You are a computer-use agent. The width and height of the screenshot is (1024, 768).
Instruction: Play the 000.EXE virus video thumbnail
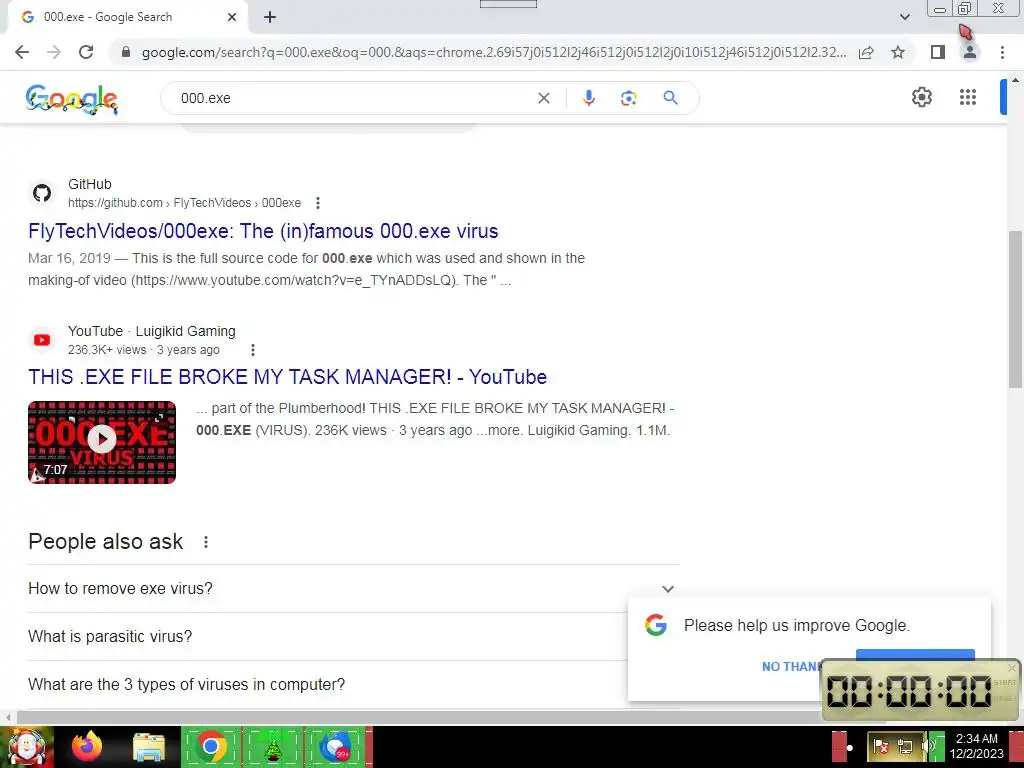(x=102, y=442)
